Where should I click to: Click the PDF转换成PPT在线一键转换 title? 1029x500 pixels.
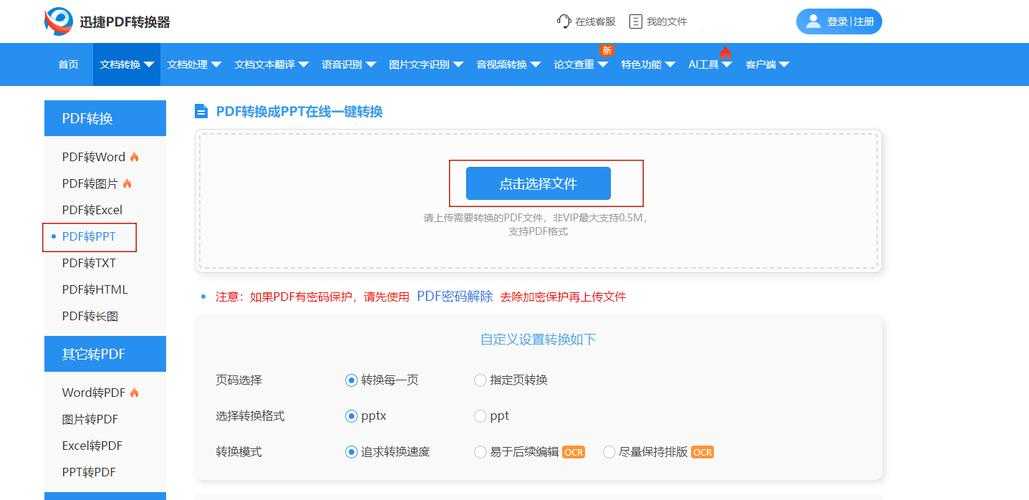(x=299, y=112)
